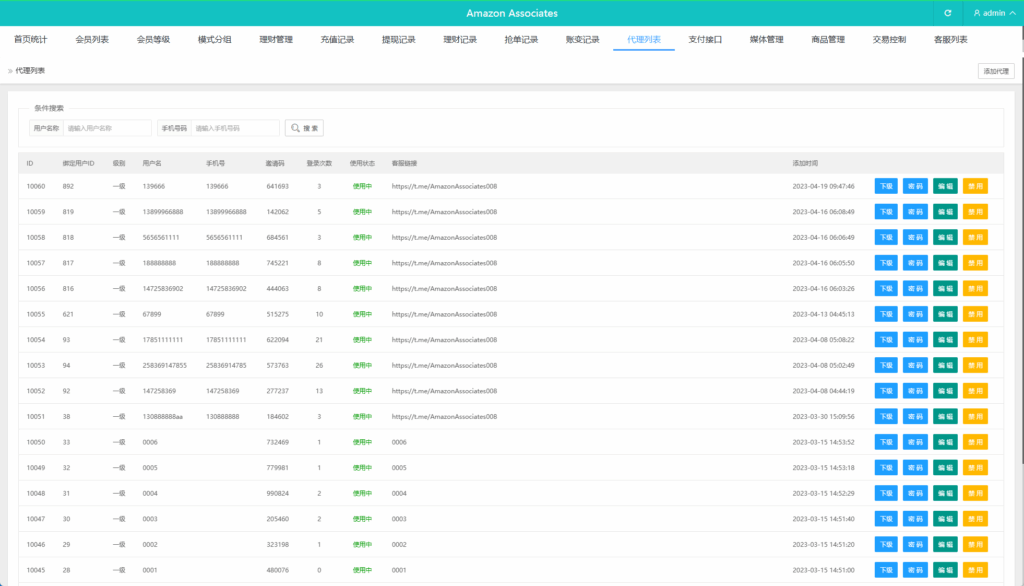
Task: Go to the 支付接口 section
Action: click(x=706, y=39)
